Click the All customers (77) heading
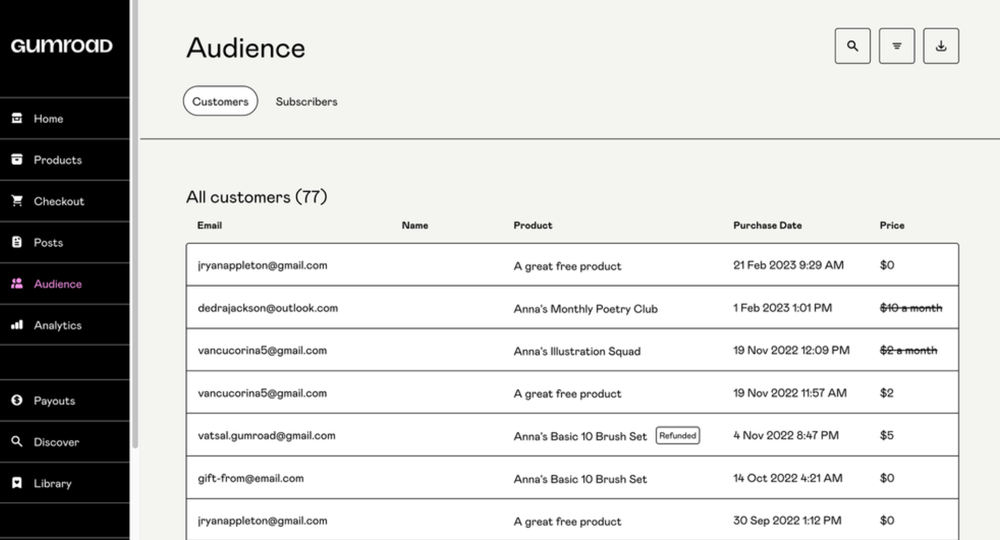Viewport: 1000px width, 540px height. [x=256, y=197]
